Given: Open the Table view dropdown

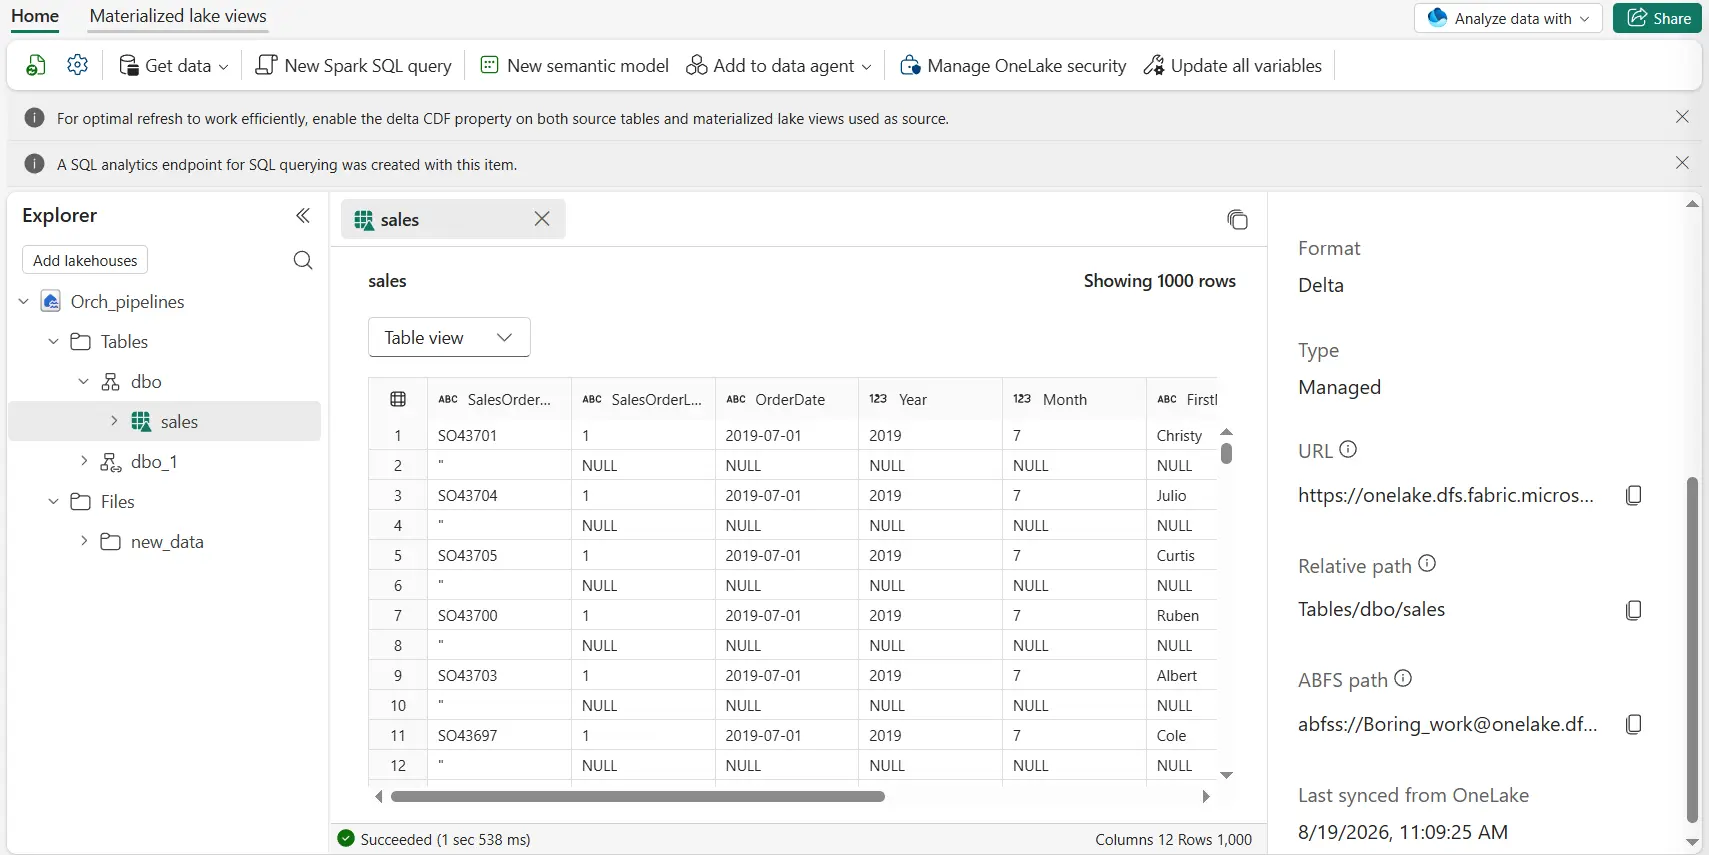Looking at the screenshot, I should coord(449,337).
